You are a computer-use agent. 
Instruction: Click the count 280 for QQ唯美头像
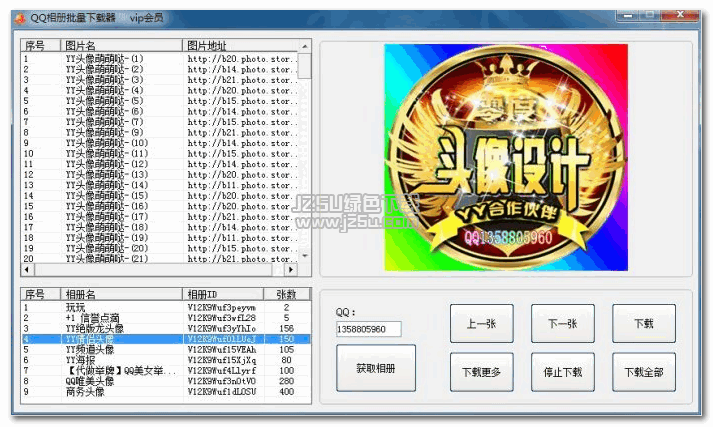point(286,381)
